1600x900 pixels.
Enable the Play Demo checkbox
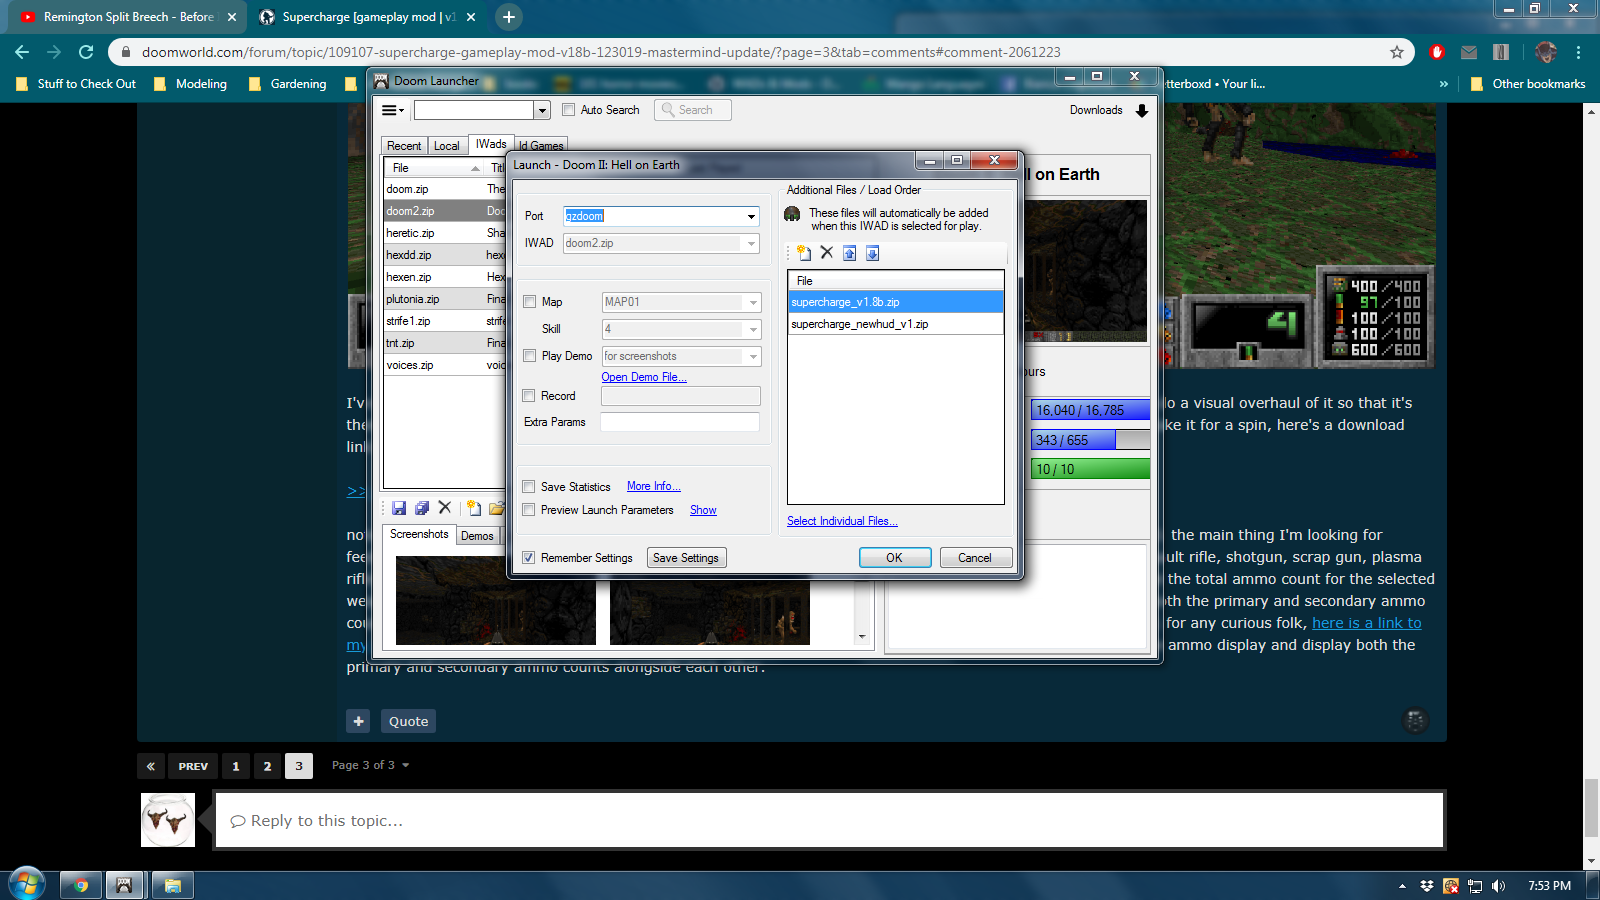pos(530,355)
